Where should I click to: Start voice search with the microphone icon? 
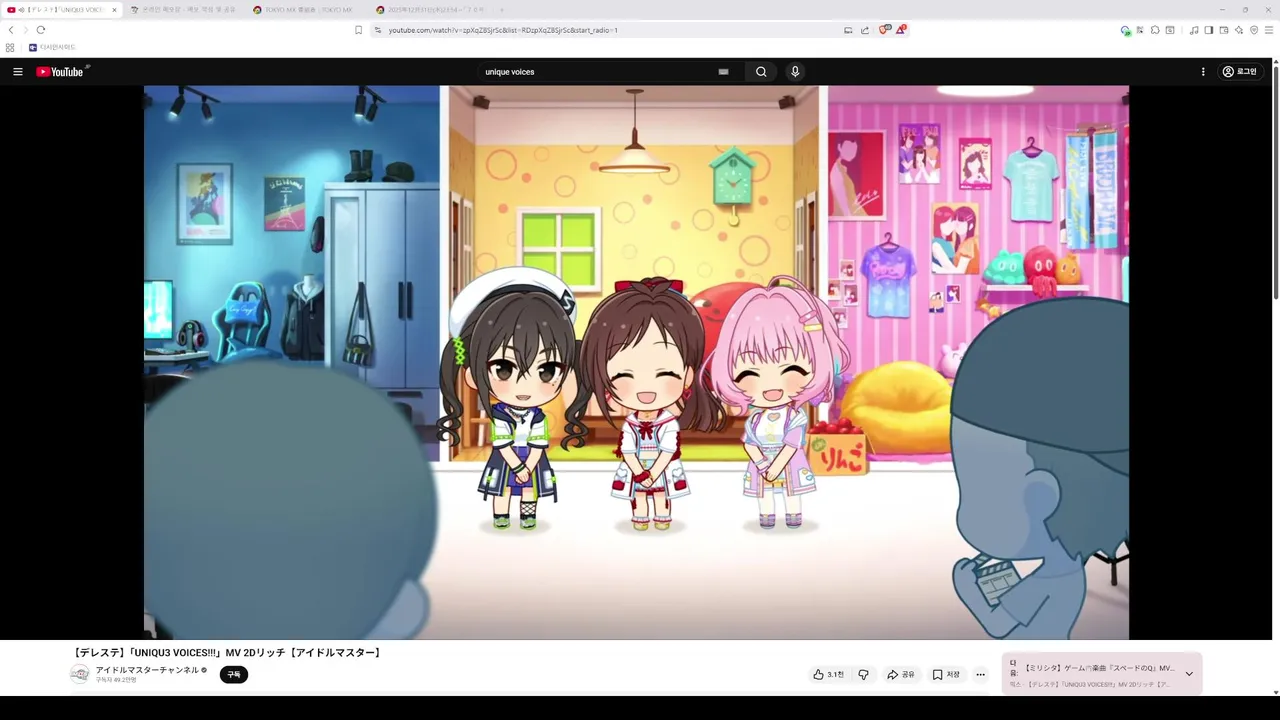click(x=795, y=72)
